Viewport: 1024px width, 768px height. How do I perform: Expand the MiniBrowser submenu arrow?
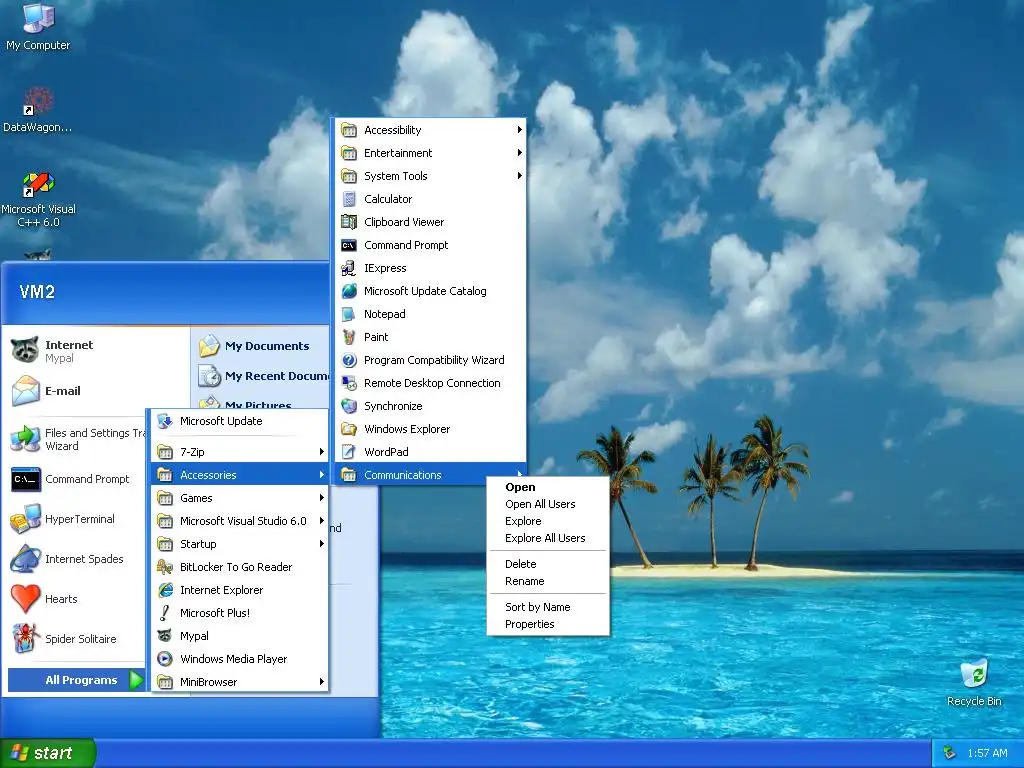(x=321, y=682)
